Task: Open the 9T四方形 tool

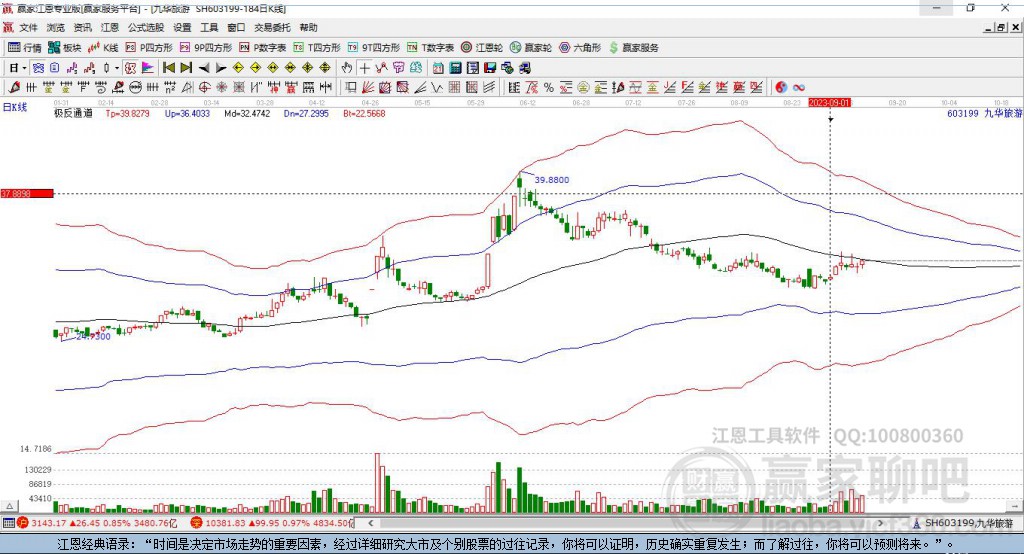Action: coord(374,48)
